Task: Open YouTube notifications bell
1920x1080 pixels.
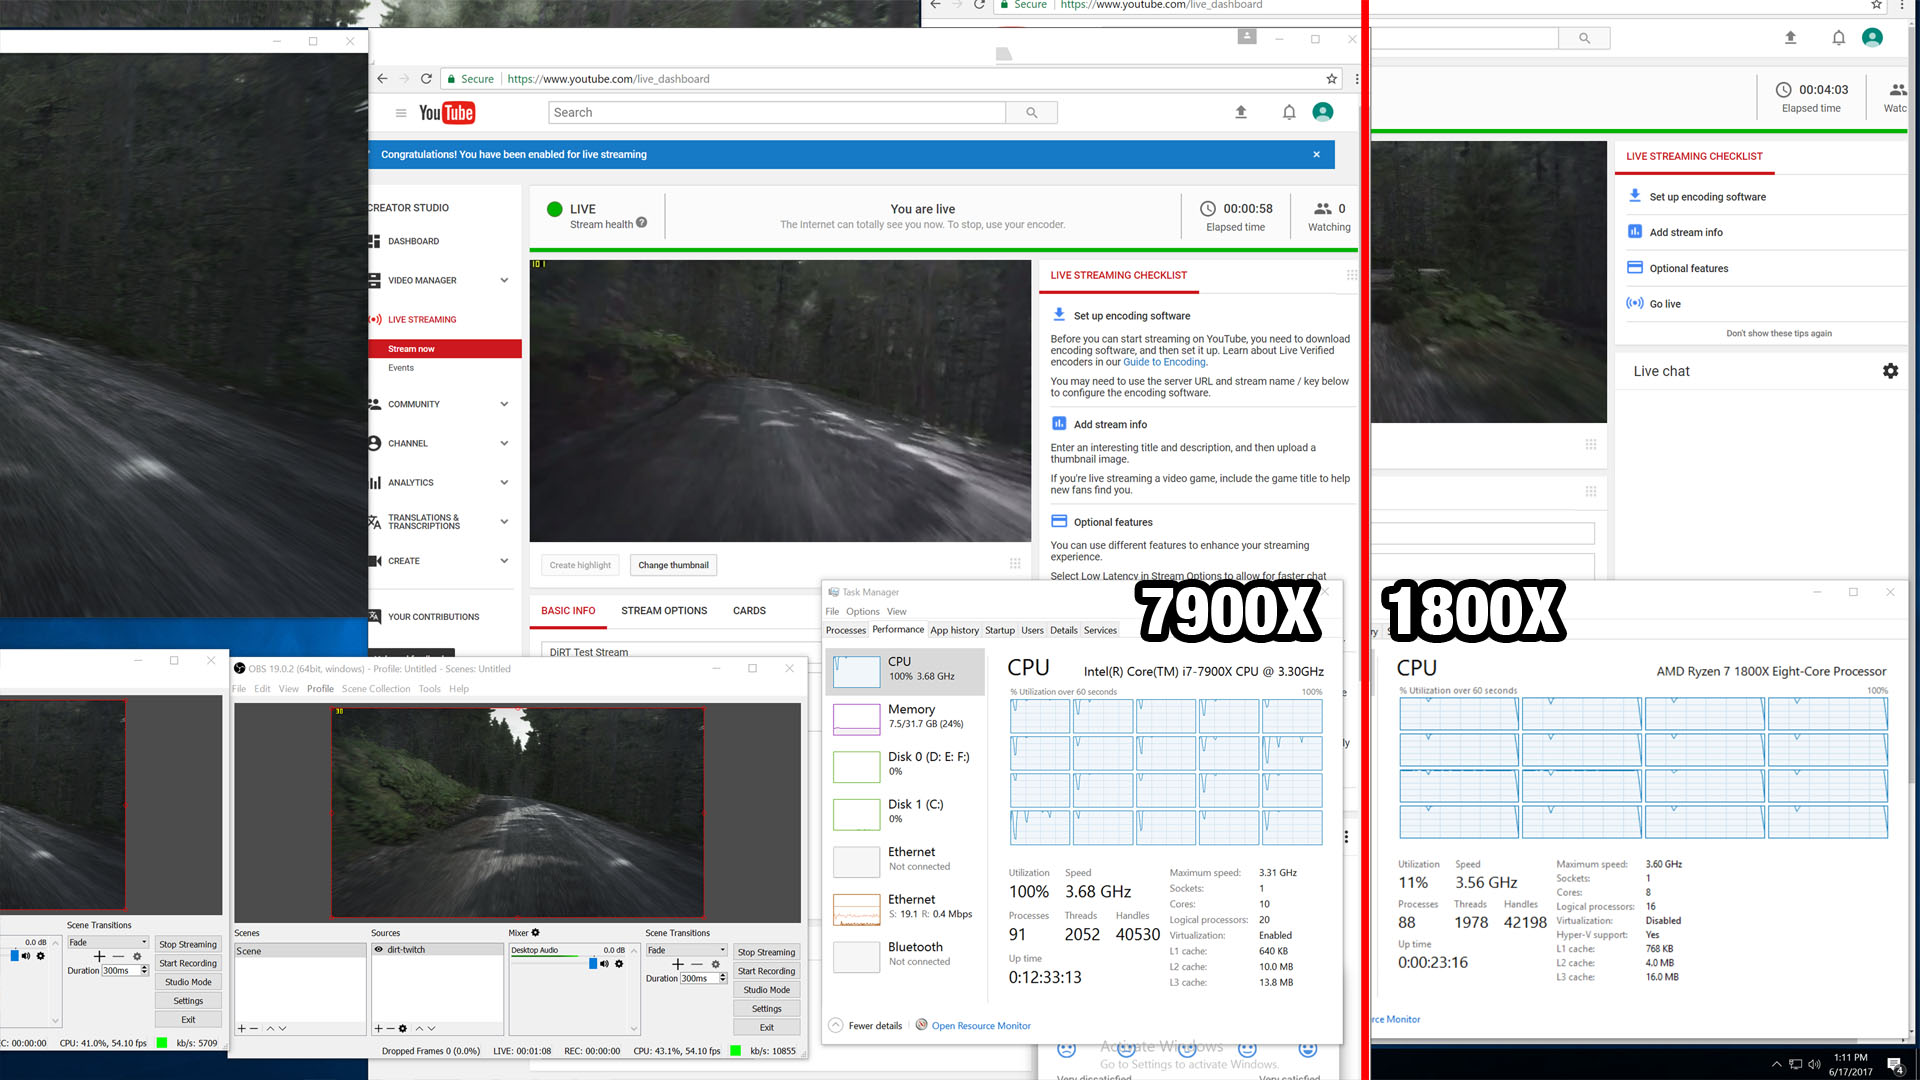Action: [1290, 112]
